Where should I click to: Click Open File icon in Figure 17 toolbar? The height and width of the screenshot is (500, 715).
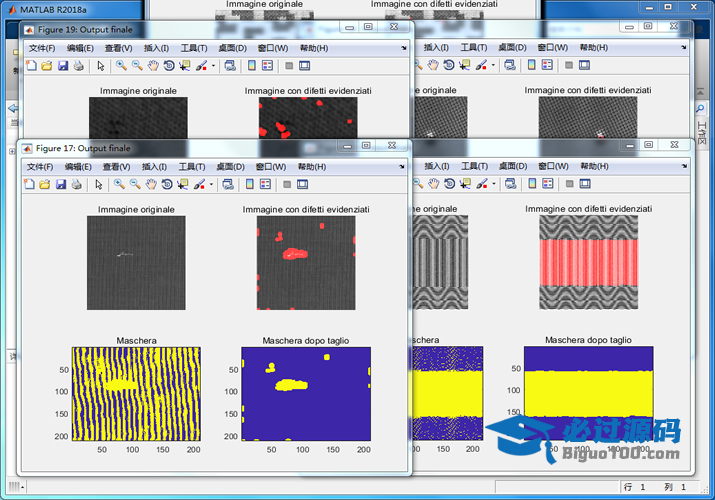(x=46, y=184)
